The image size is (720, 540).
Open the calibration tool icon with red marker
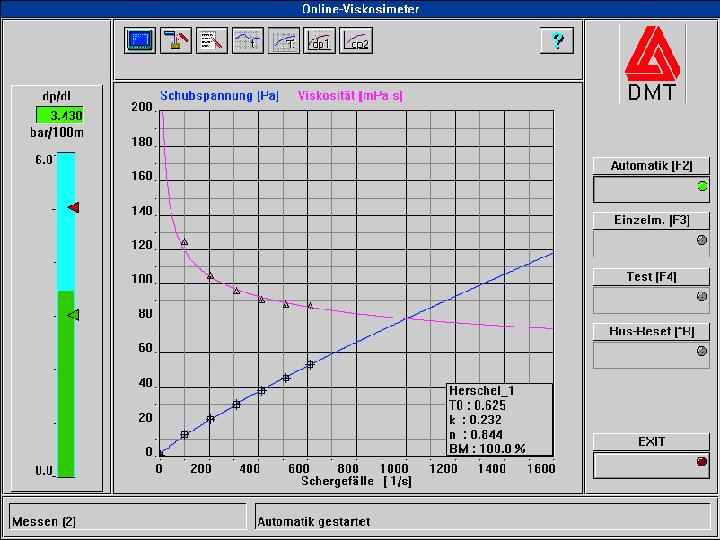click(175, 40)
